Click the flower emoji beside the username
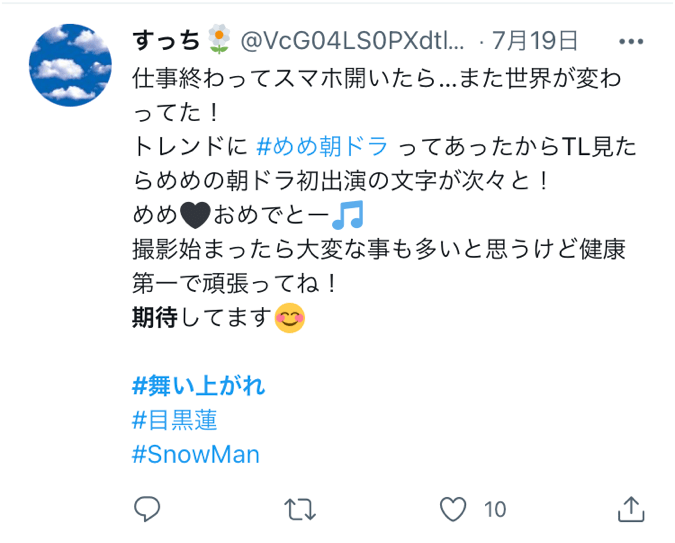The height and width of the screenshot is (543, 675). pos(219,40)
